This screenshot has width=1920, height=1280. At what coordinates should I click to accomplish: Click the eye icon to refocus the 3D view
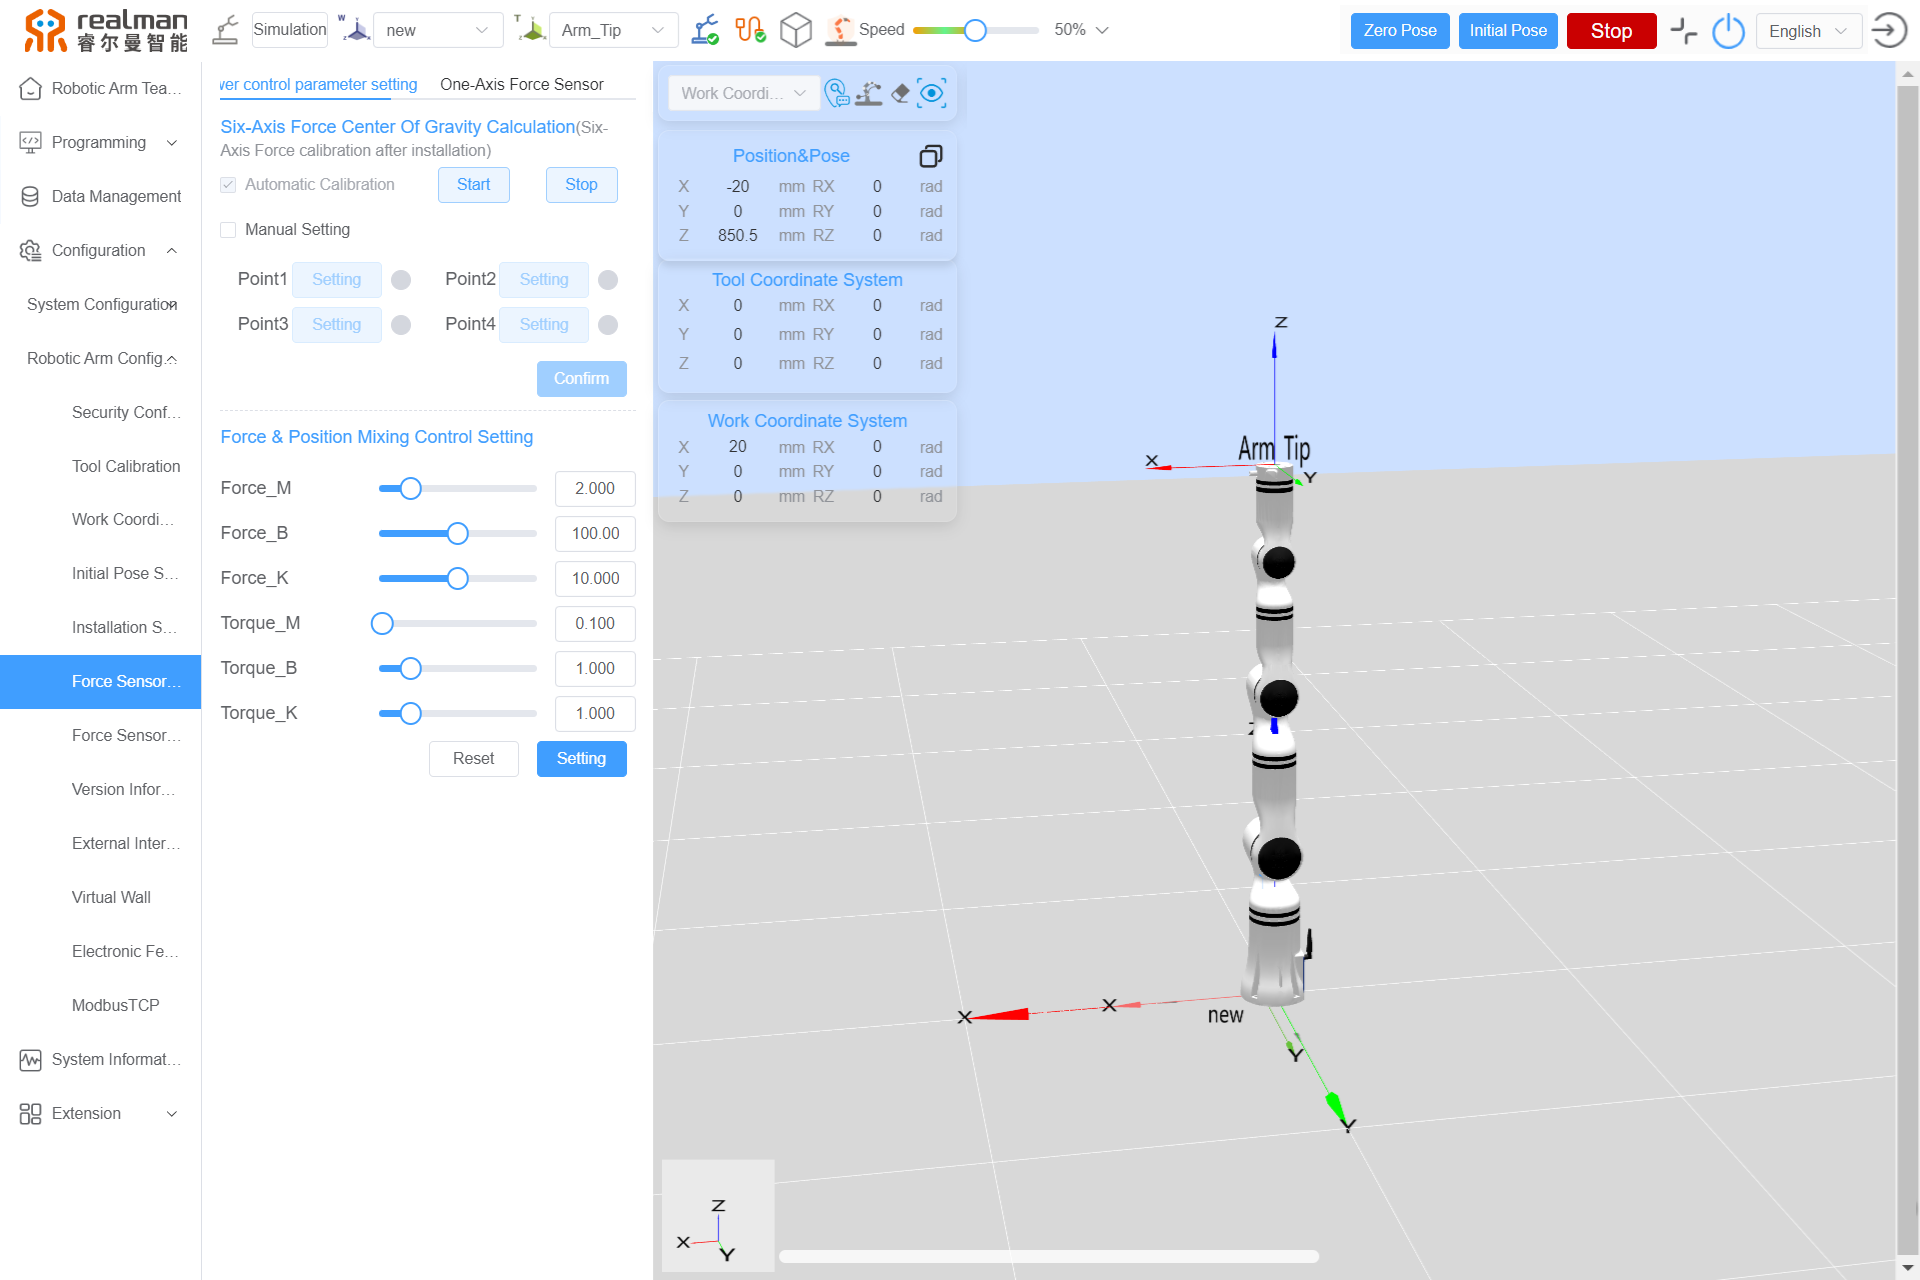point(932,93)
